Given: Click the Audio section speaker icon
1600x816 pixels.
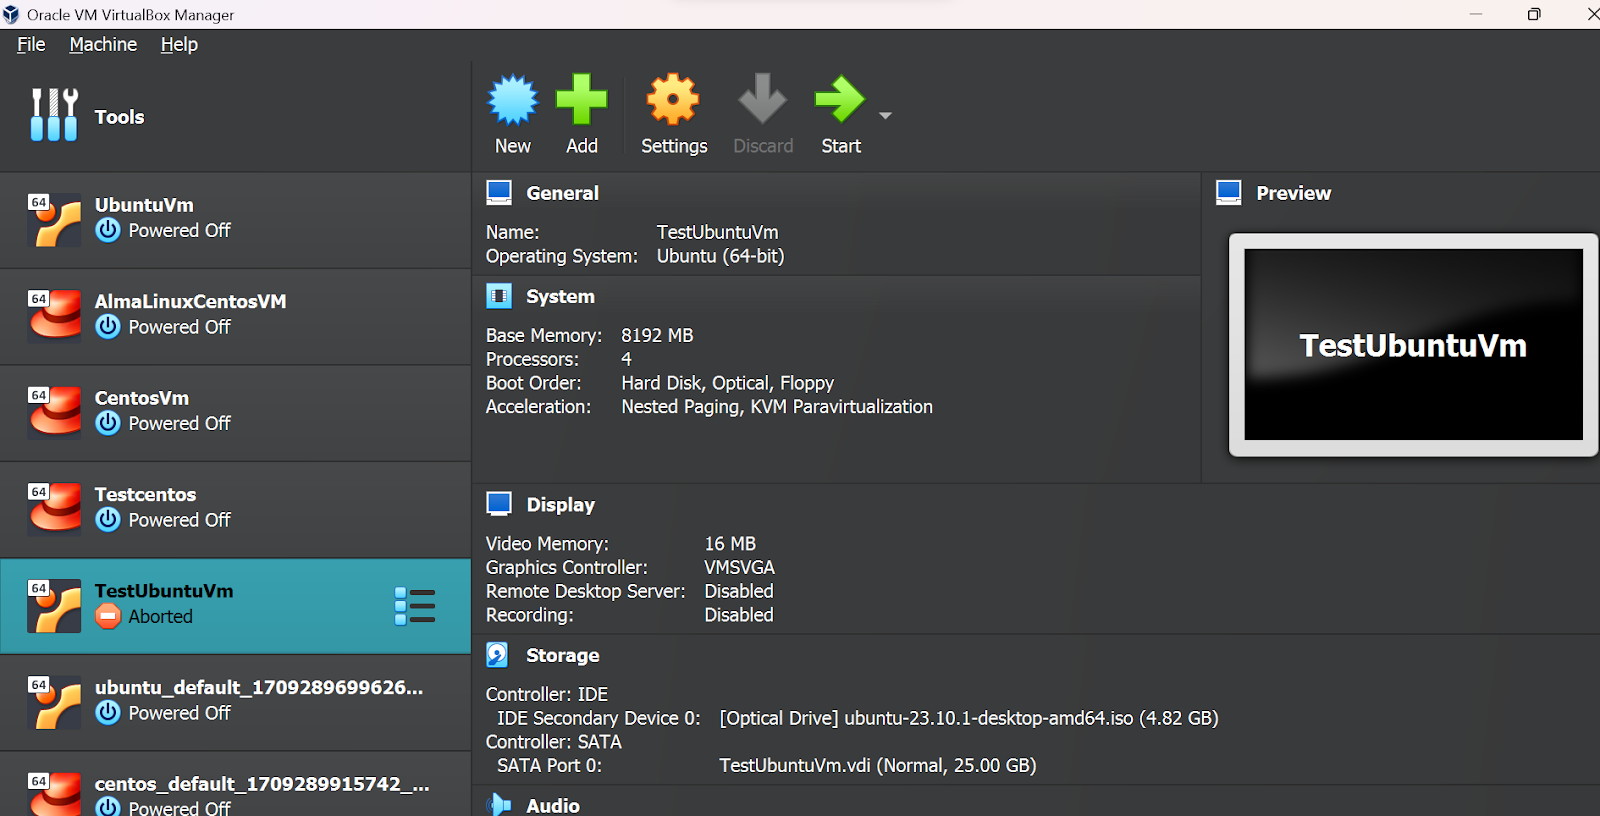Looking at the screenshot, I should 498,804.
